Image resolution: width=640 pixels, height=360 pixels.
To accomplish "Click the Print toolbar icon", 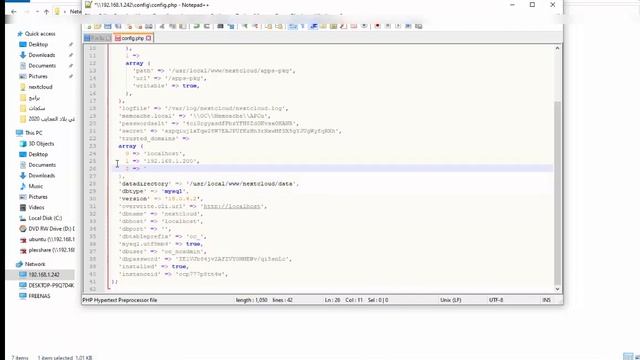I will [x=149, y=26].
